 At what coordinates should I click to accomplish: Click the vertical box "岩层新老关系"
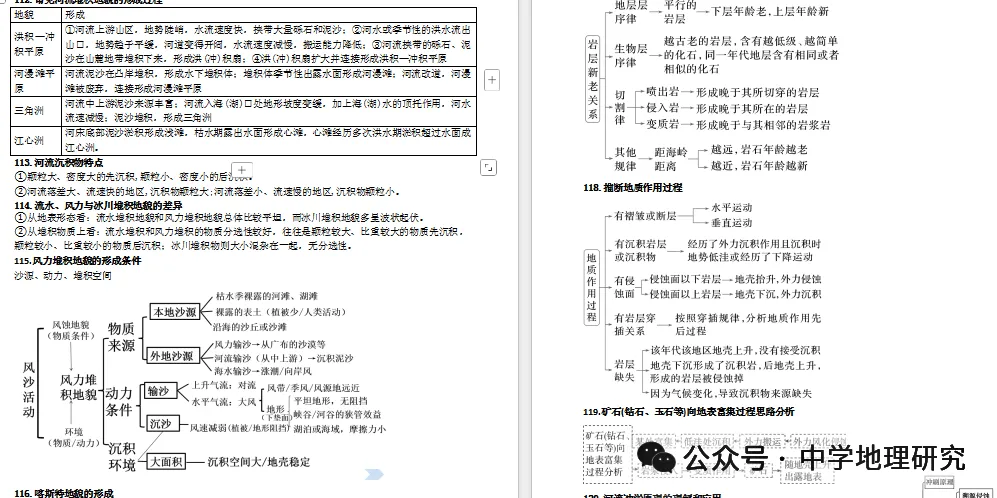[x=593, y=79]
